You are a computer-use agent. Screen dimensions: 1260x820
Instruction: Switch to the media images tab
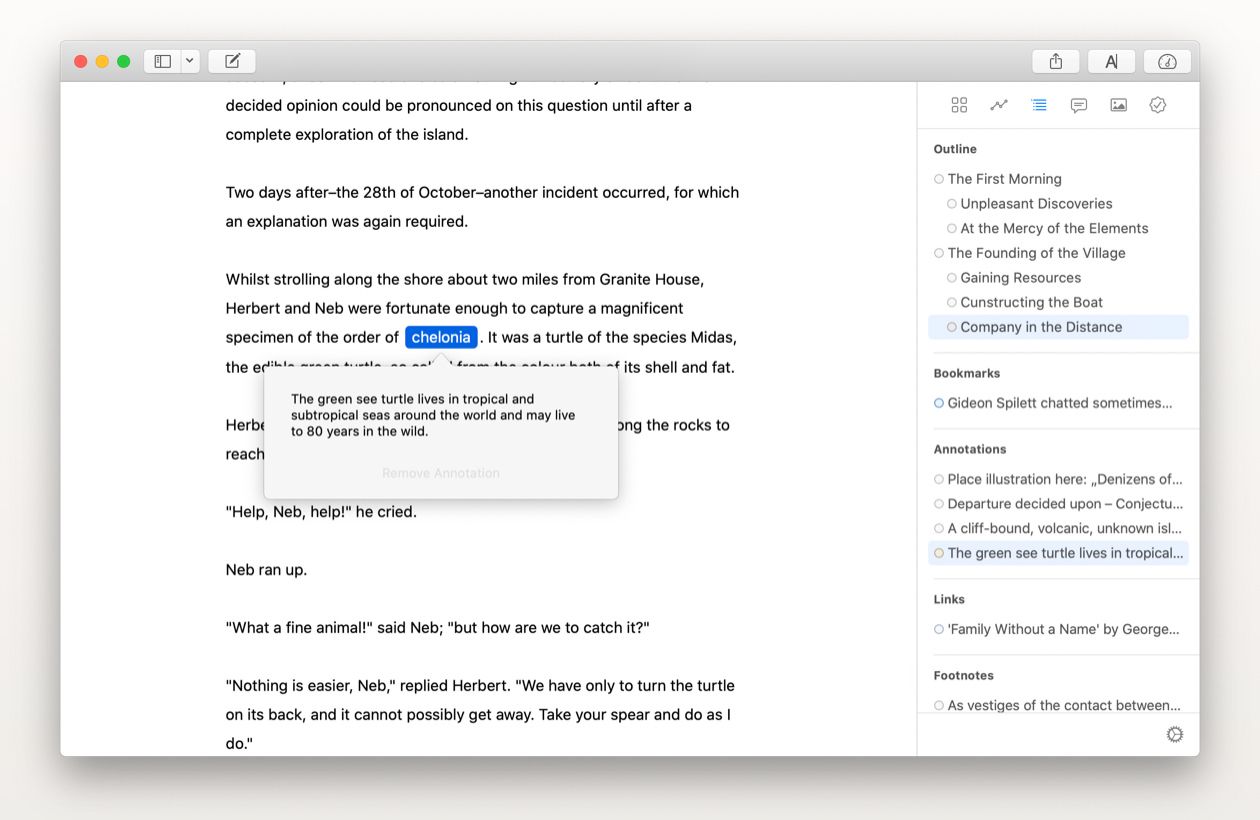pos(1118,105)
